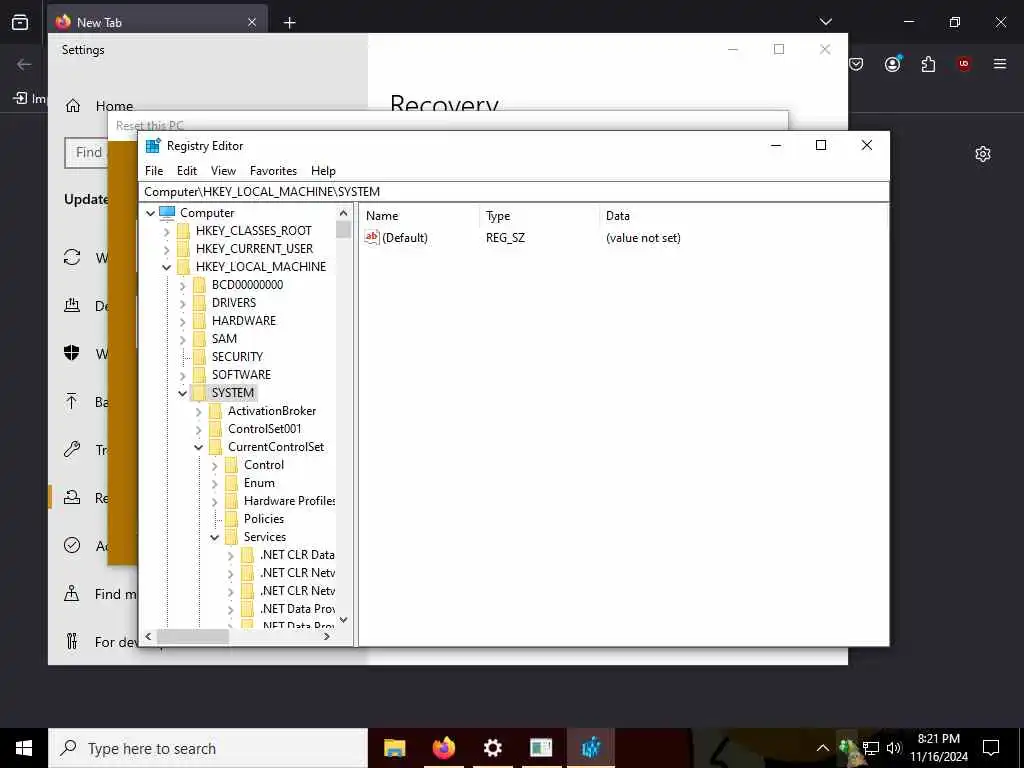The height and width of the screenshot is (768, 1024).
Task: Select the HKEY_CLASSES_ROOT folder icon
Action: (x=184, y=231)
